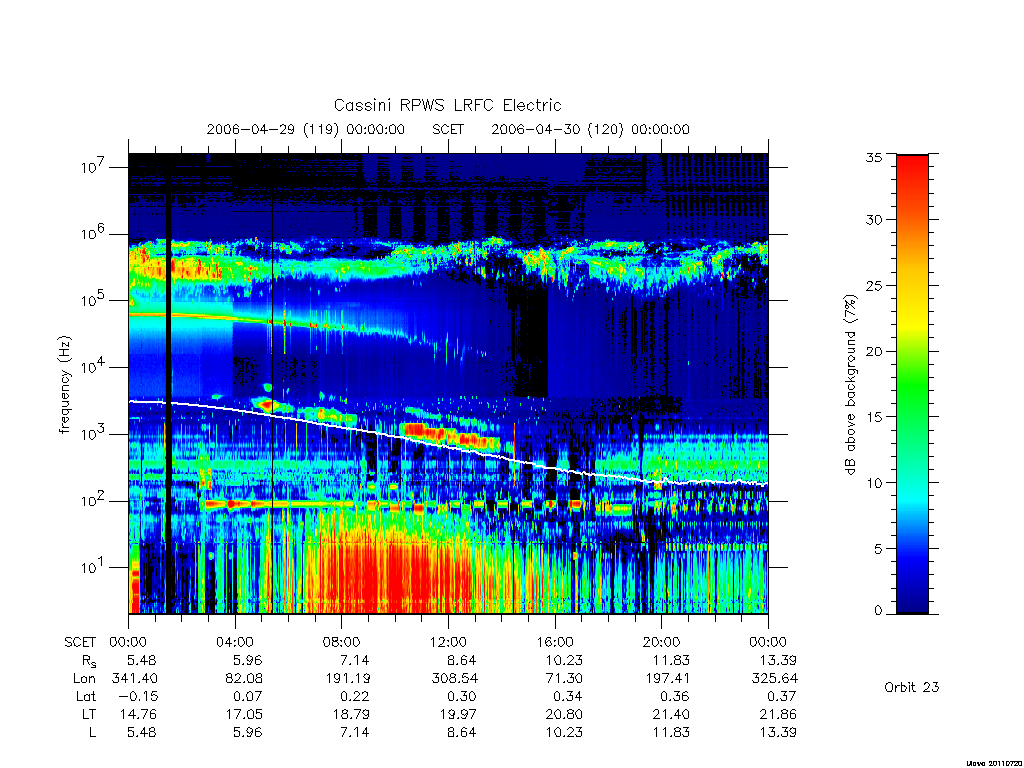Click the LT value '17.05'
Viewport: 1024px width, 768px height.
(x=244, y=714)
